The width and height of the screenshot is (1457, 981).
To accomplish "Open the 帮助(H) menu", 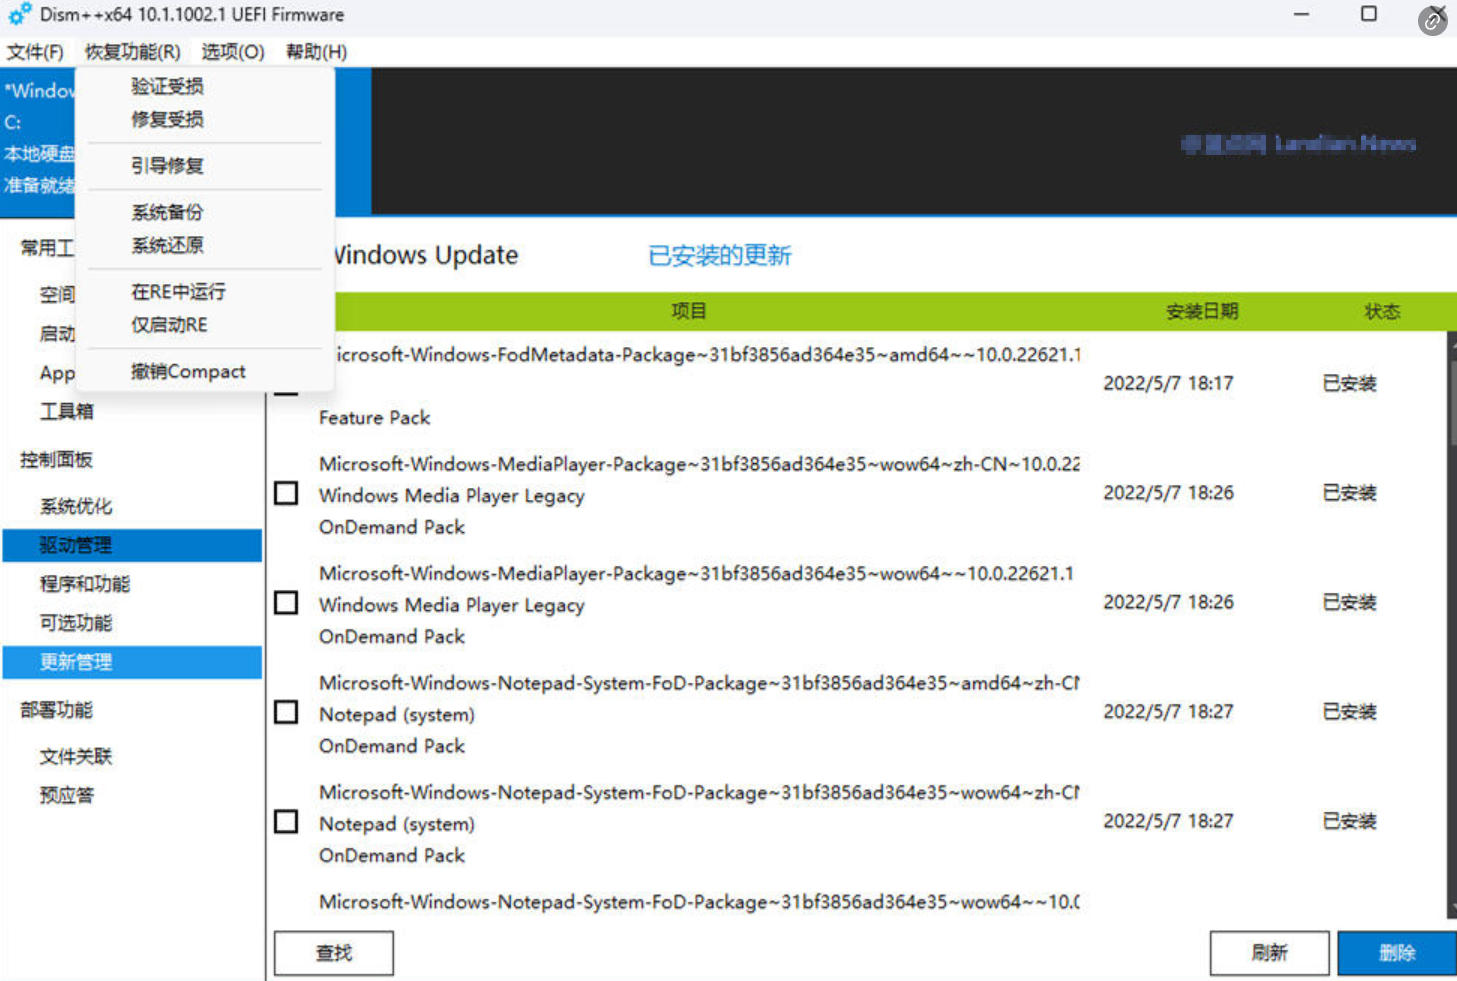I will [x=316, y=52].
